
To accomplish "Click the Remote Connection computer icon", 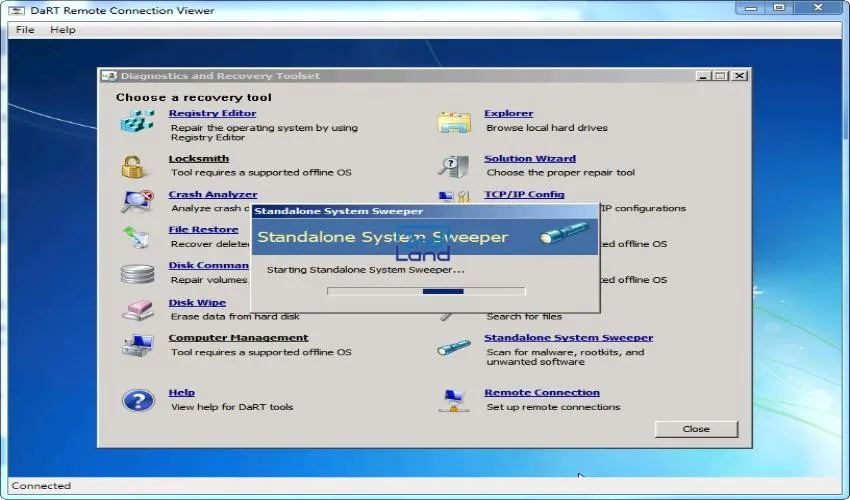I will pyautogui.click(x=453, y=401).
